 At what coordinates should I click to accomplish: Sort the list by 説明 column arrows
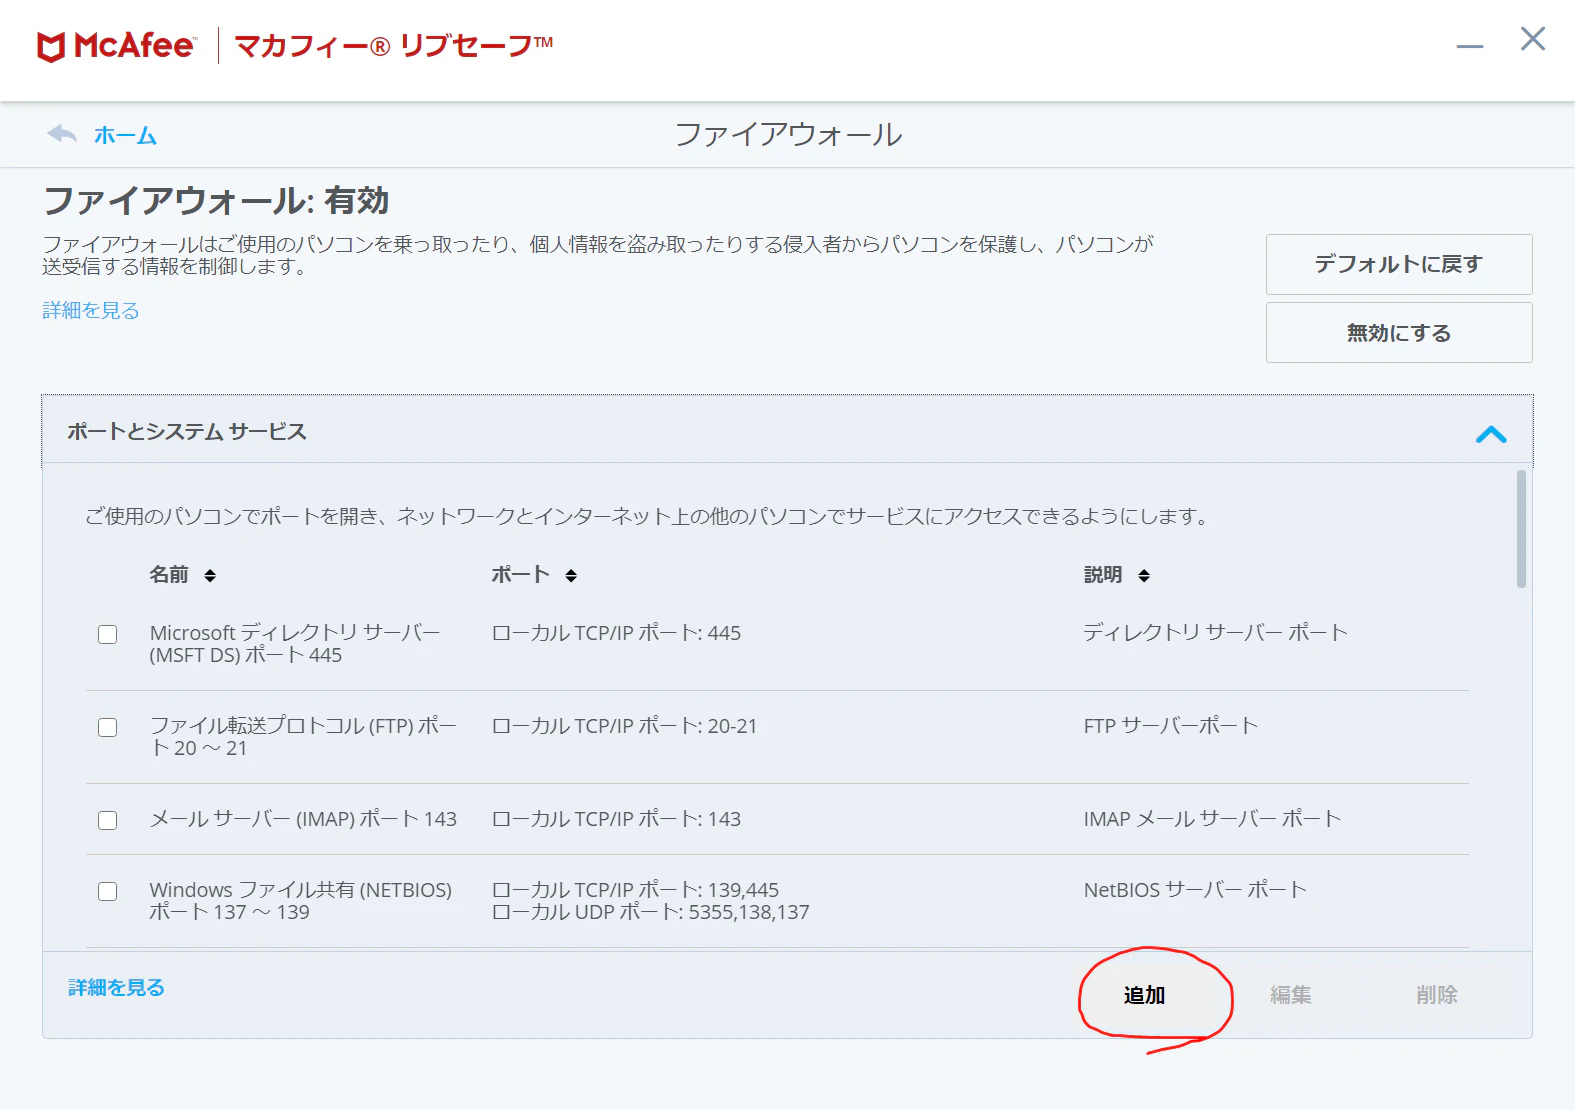[x=1144, y=575]
